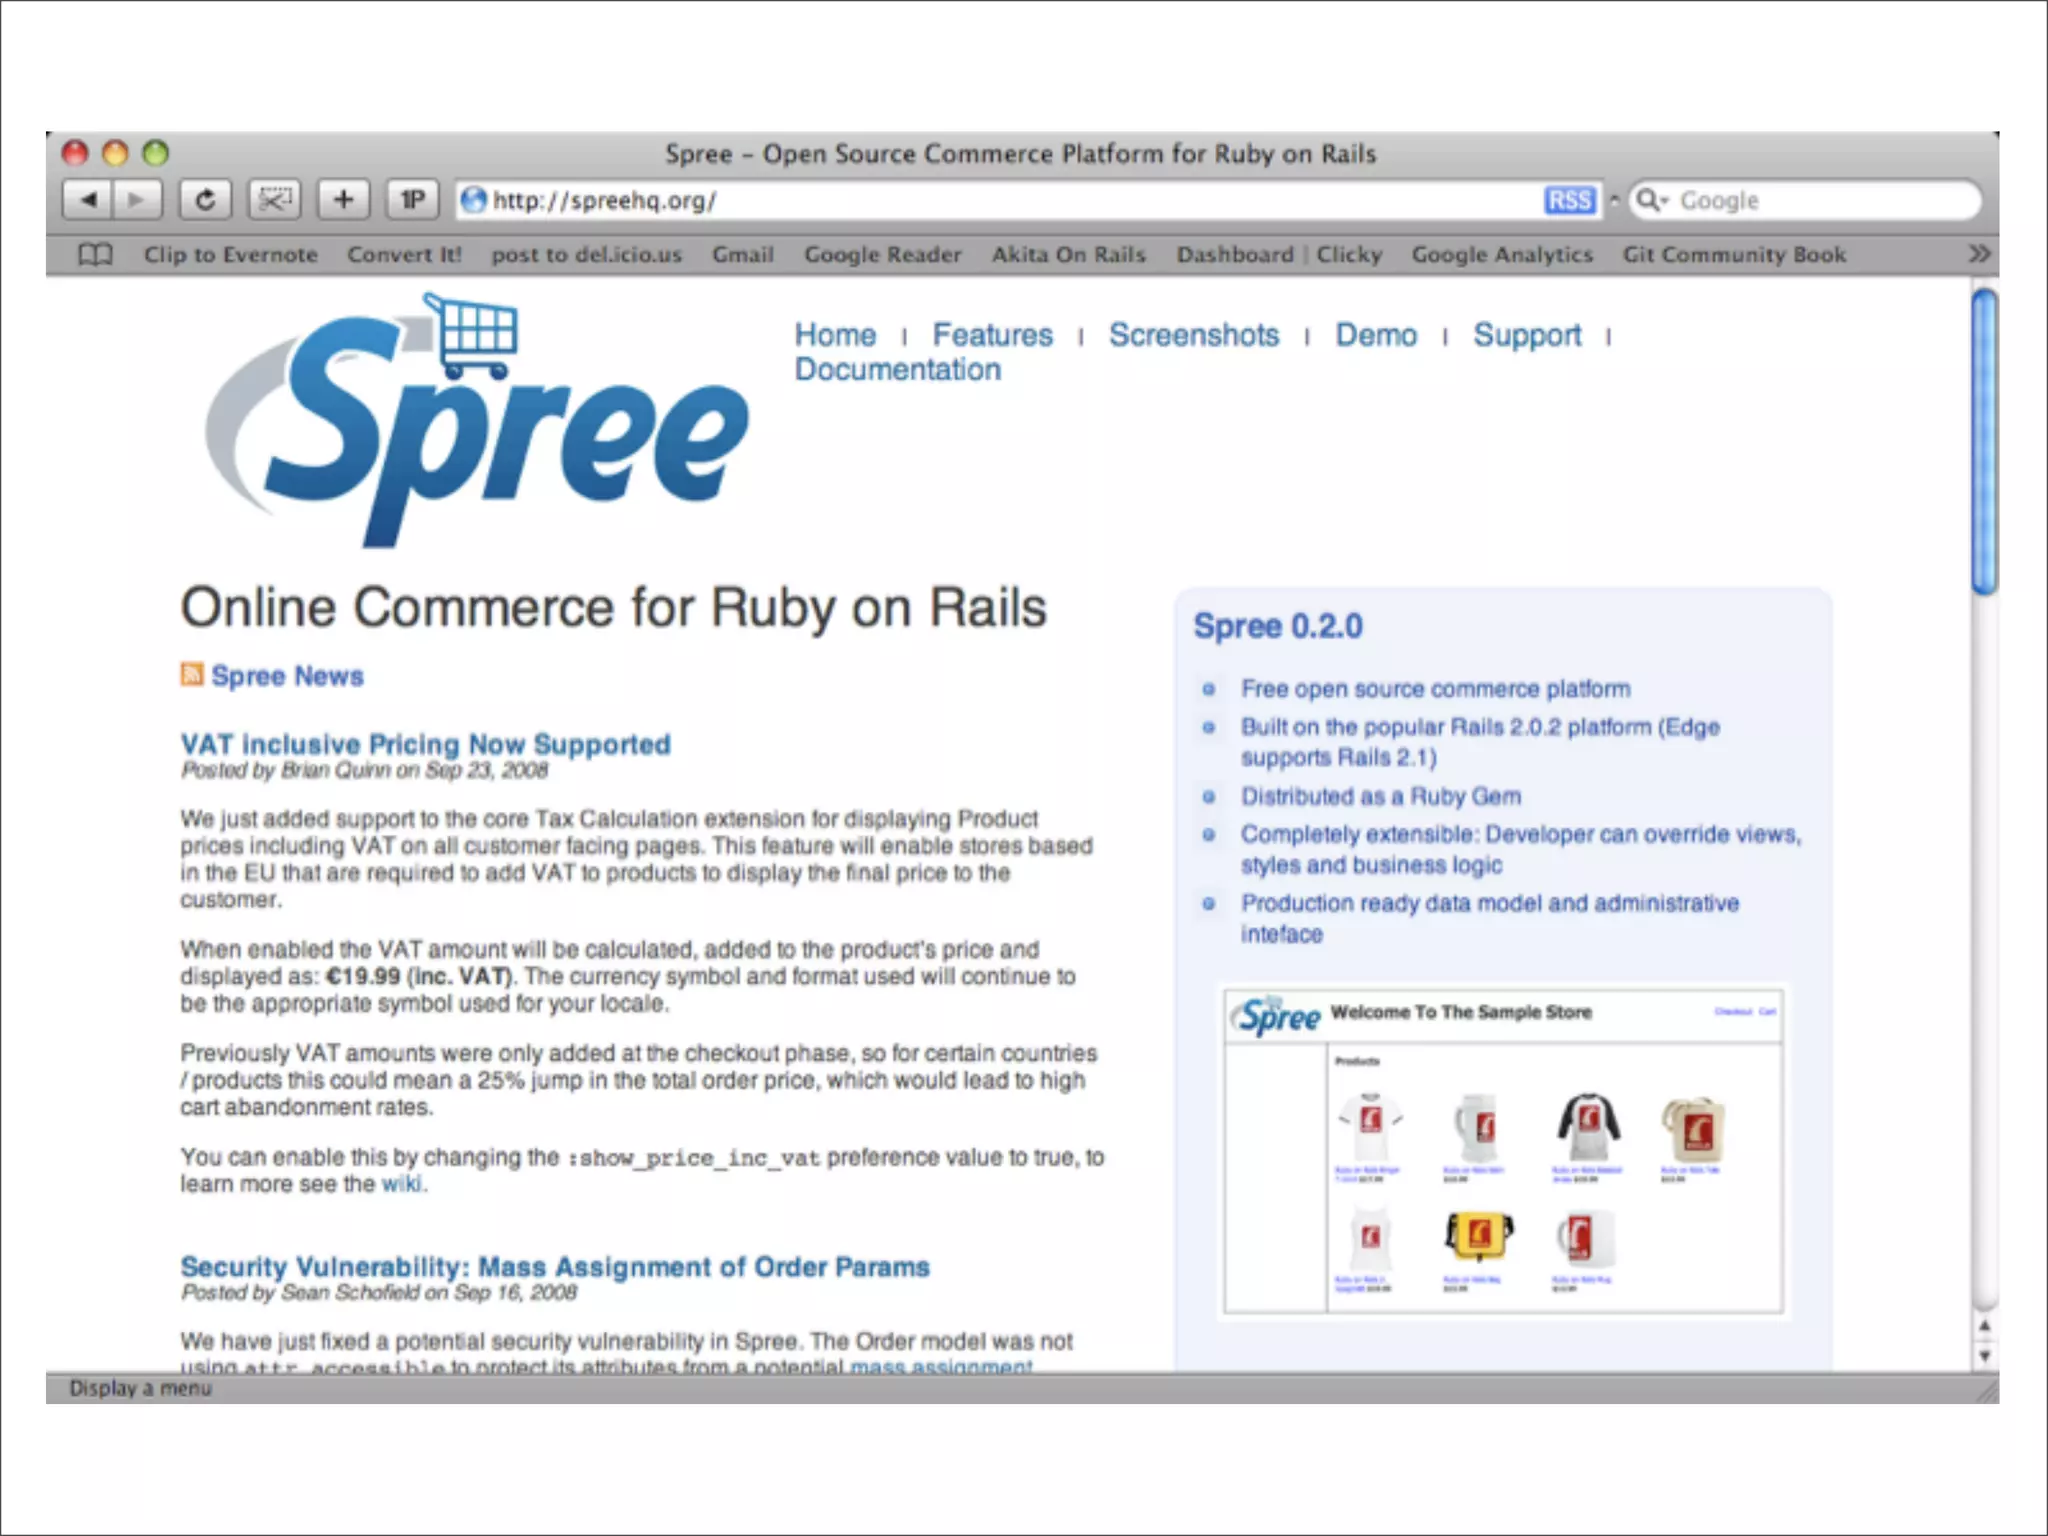Open the Demo nav link

1376,335
